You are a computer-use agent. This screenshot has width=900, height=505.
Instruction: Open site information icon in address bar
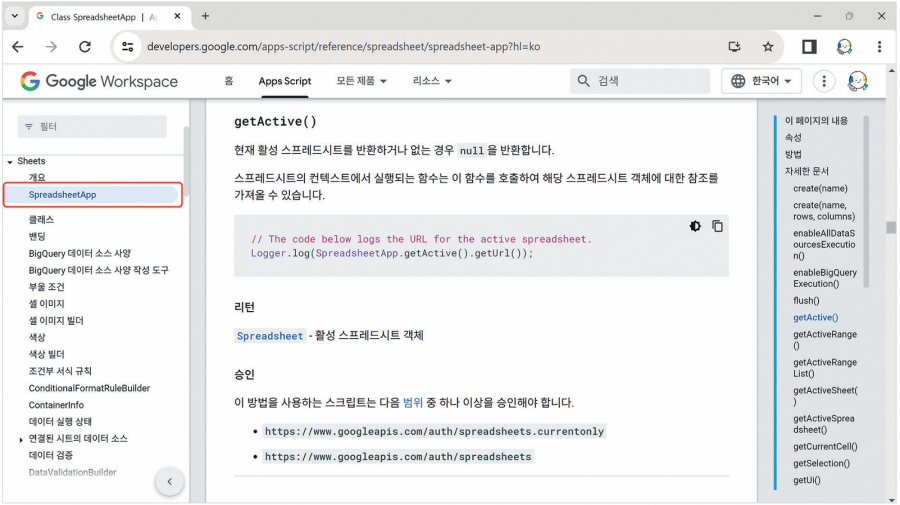coord(127,47)
